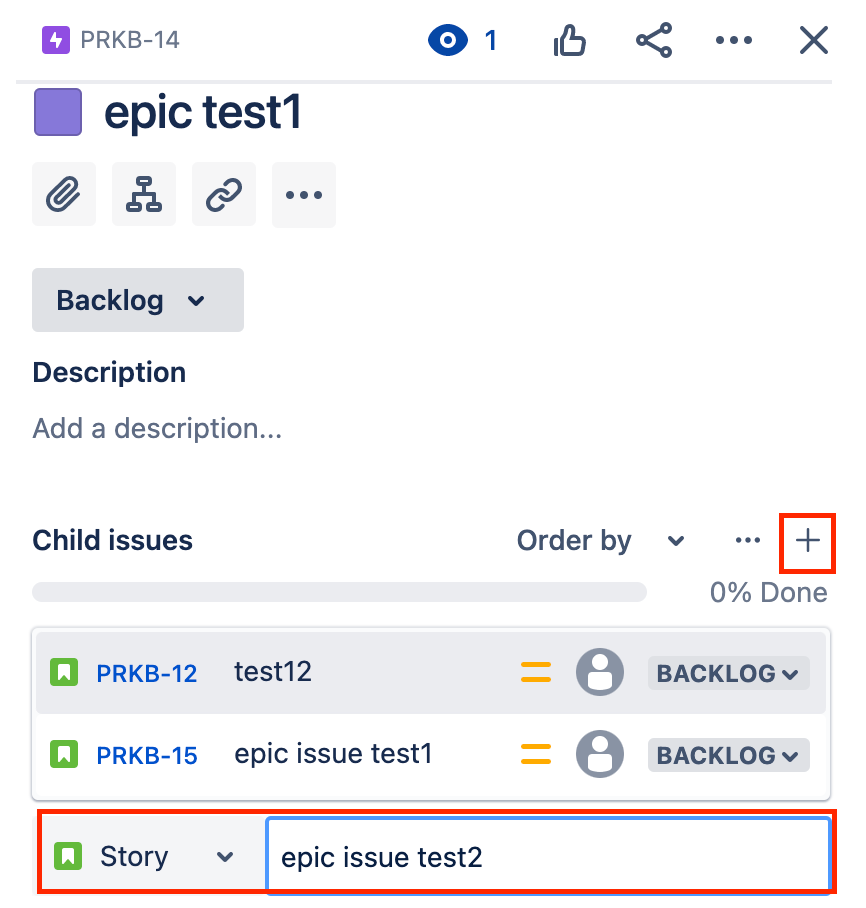
Task: Click the assignee avatar for PRKB-12
Action: tap(600, 672)
